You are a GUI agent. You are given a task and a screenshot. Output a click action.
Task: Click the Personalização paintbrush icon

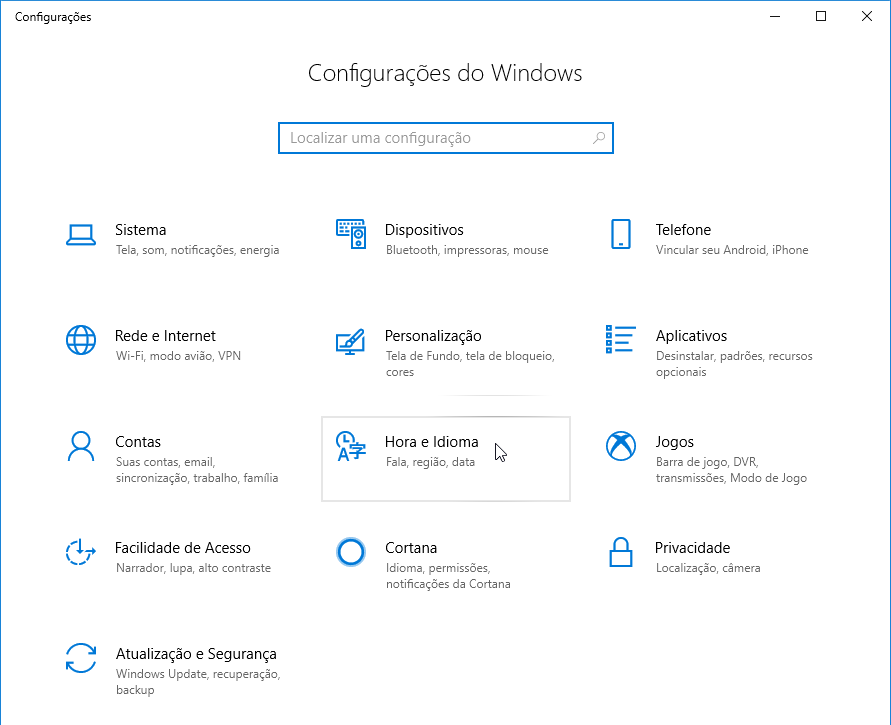(350, 341)
